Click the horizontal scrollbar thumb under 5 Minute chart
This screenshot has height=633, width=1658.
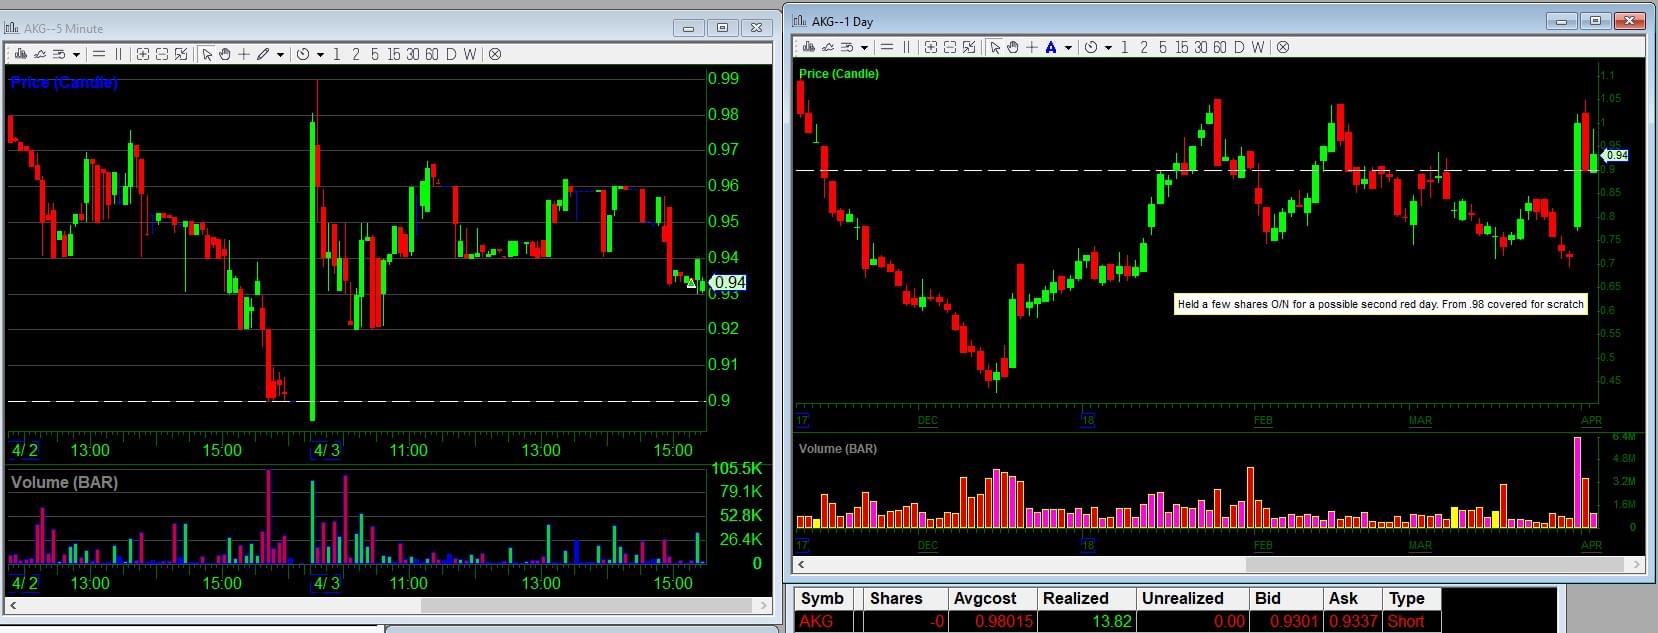tap(586, 605)
